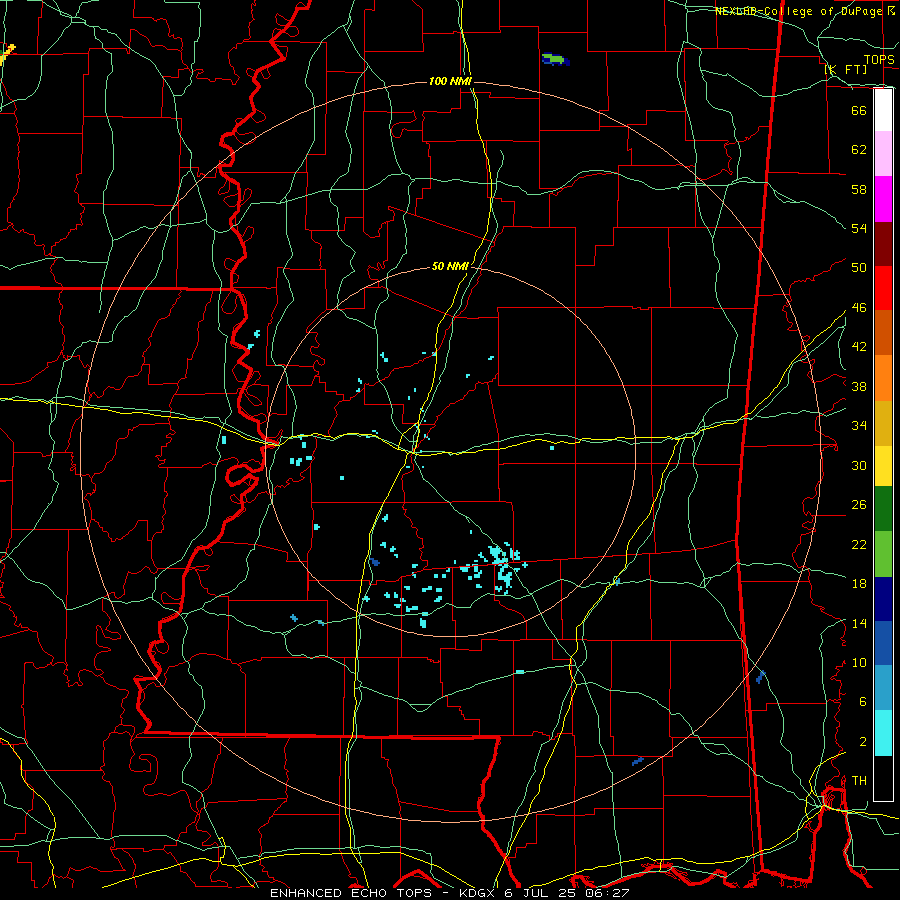
Task: Select the dark green legend swatch
Action: pyautogui.click(x=883, y=509)
